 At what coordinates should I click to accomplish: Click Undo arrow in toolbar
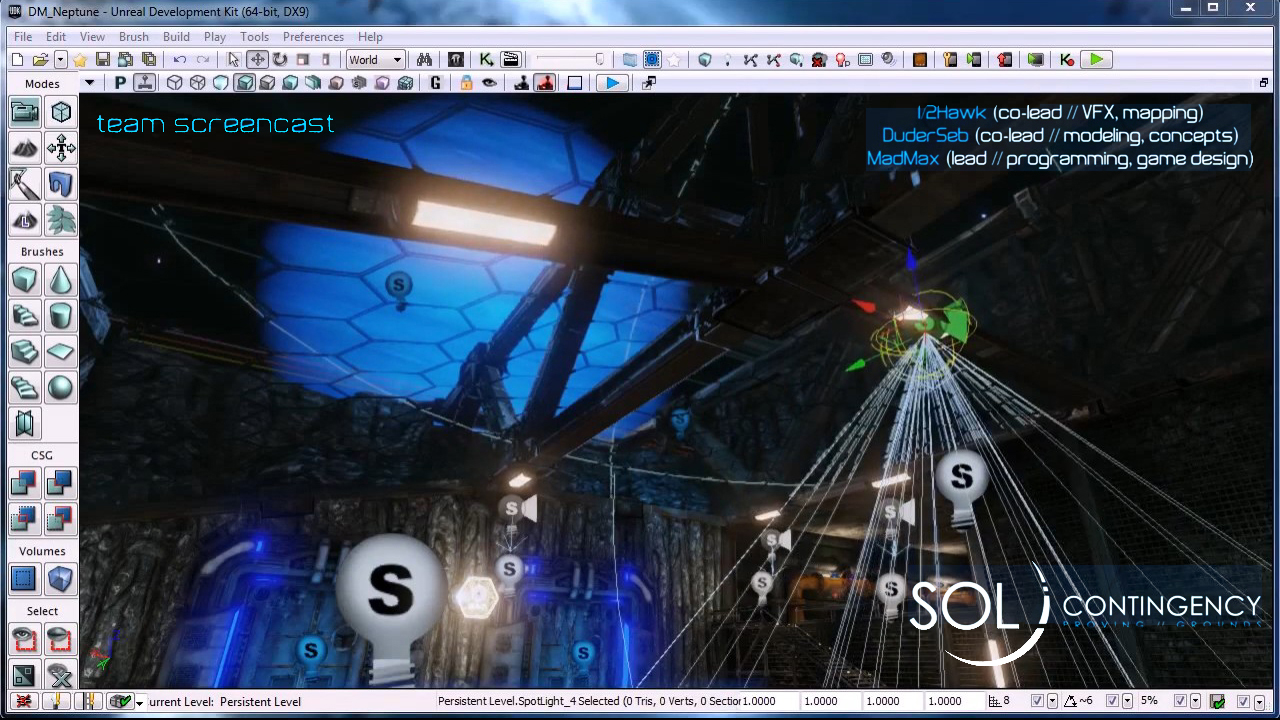point(180,60)
